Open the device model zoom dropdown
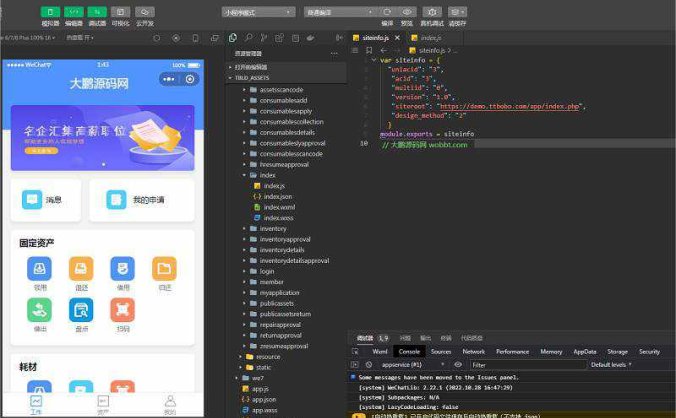This screenshot has width=676, height=418. click(30, 38)
